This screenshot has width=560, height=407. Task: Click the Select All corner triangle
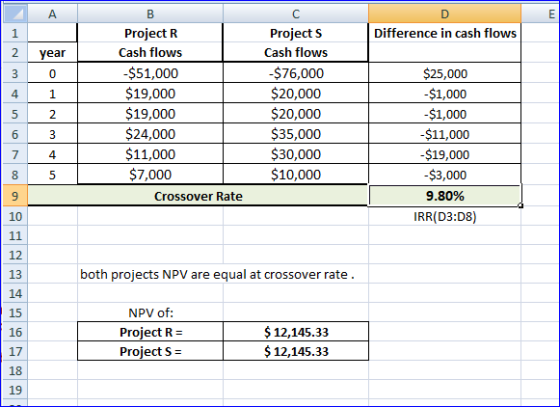pos(15,14)
